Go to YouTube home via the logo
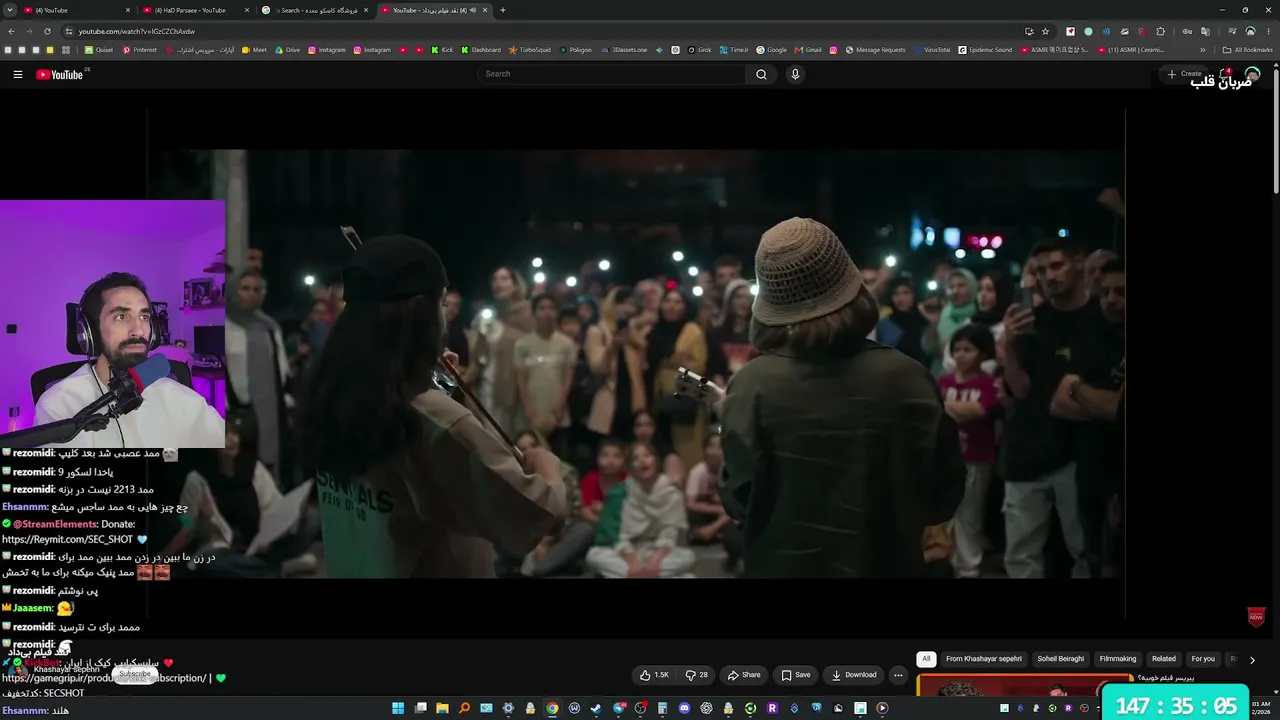 point(60,74)
